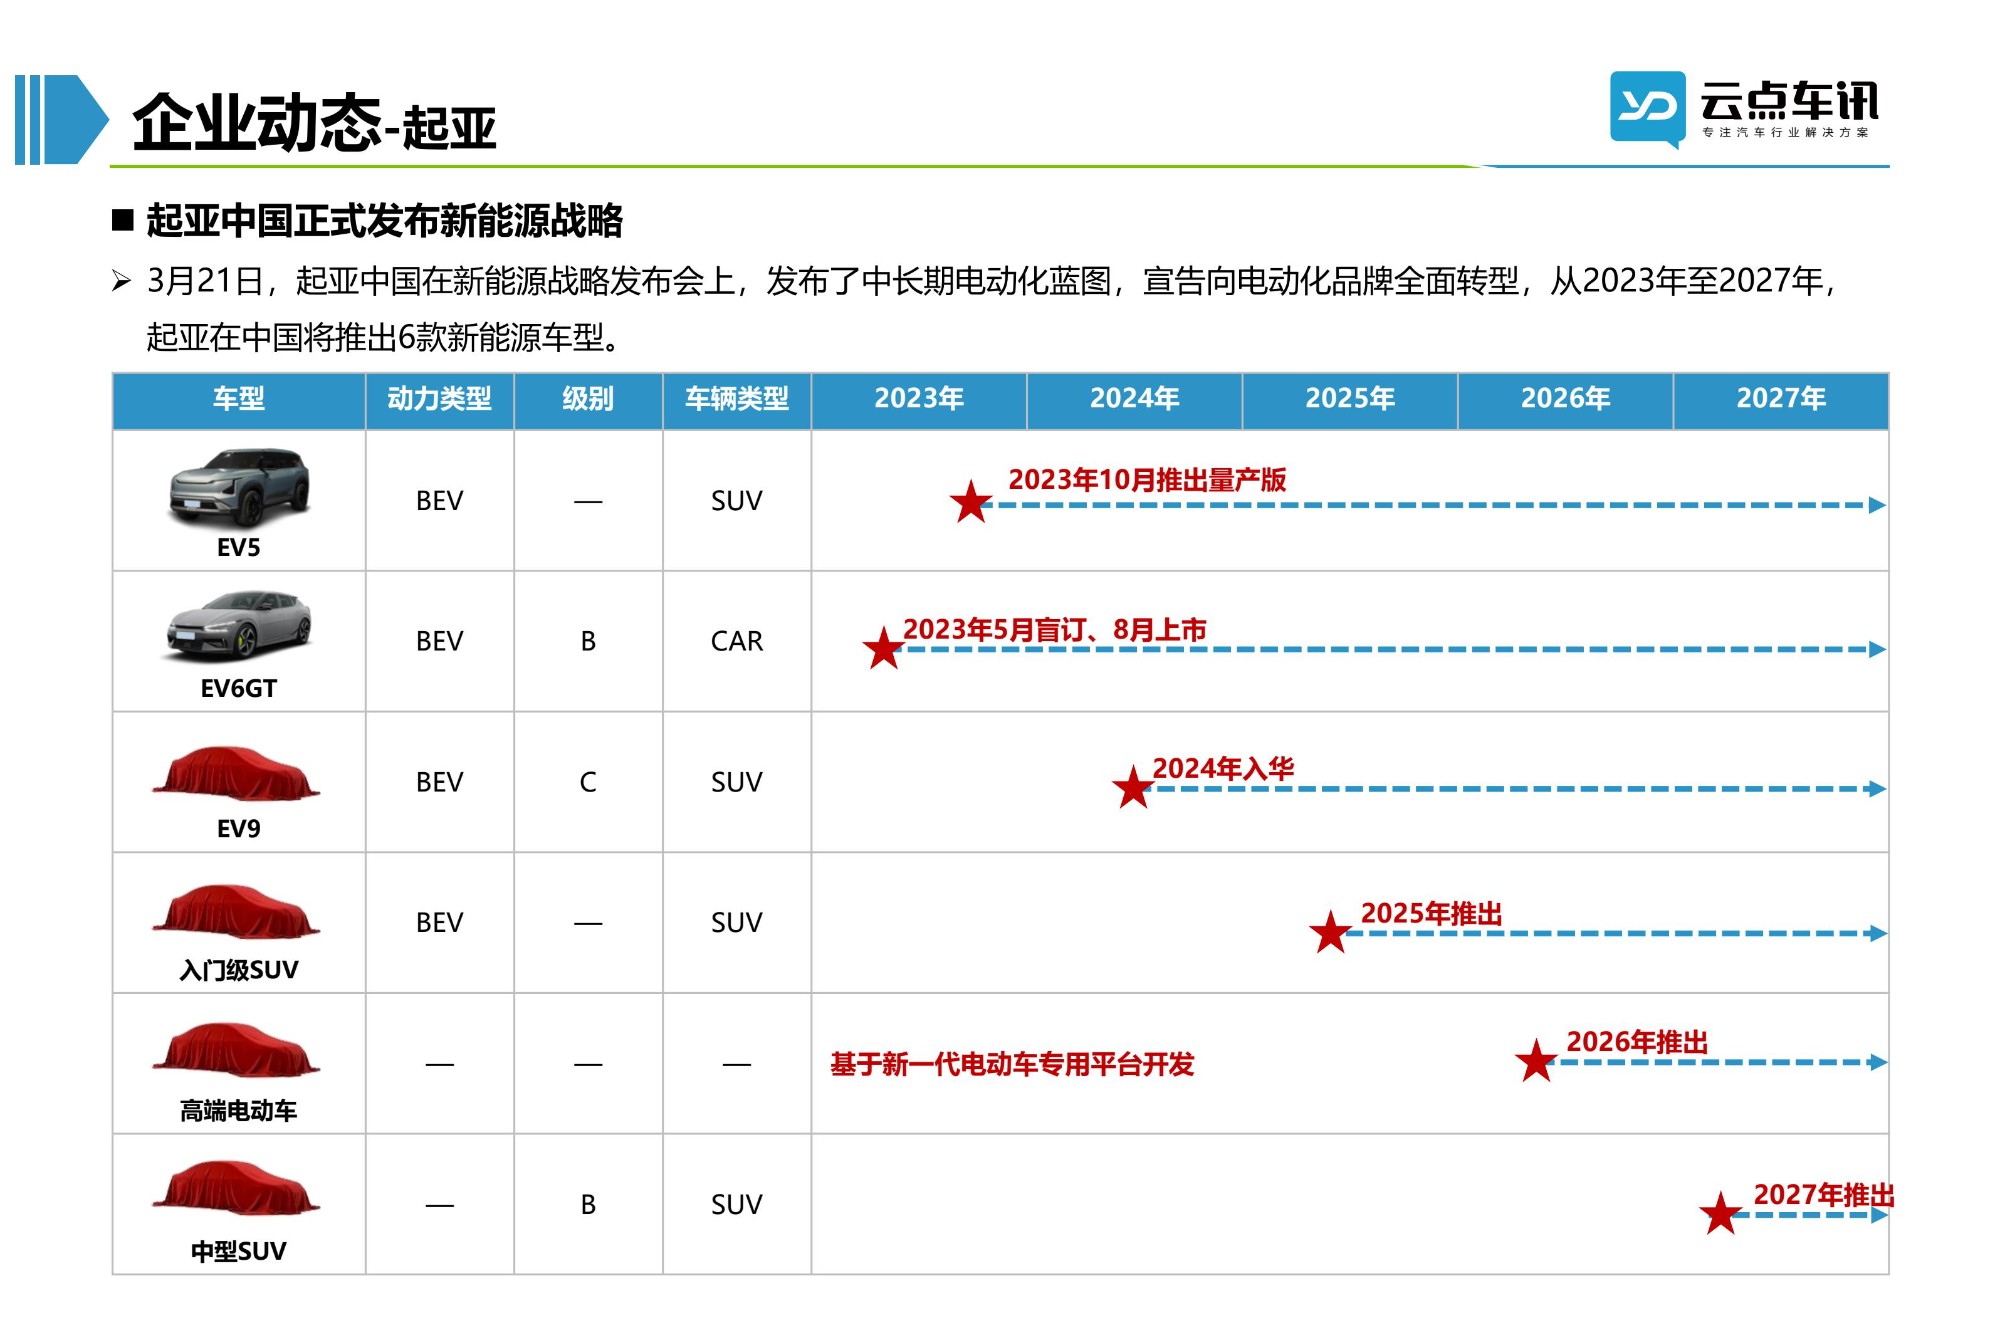The image size is (2000, 1333).
Task: Click the red star on EV6GT timeline
Action: (883, 649)
